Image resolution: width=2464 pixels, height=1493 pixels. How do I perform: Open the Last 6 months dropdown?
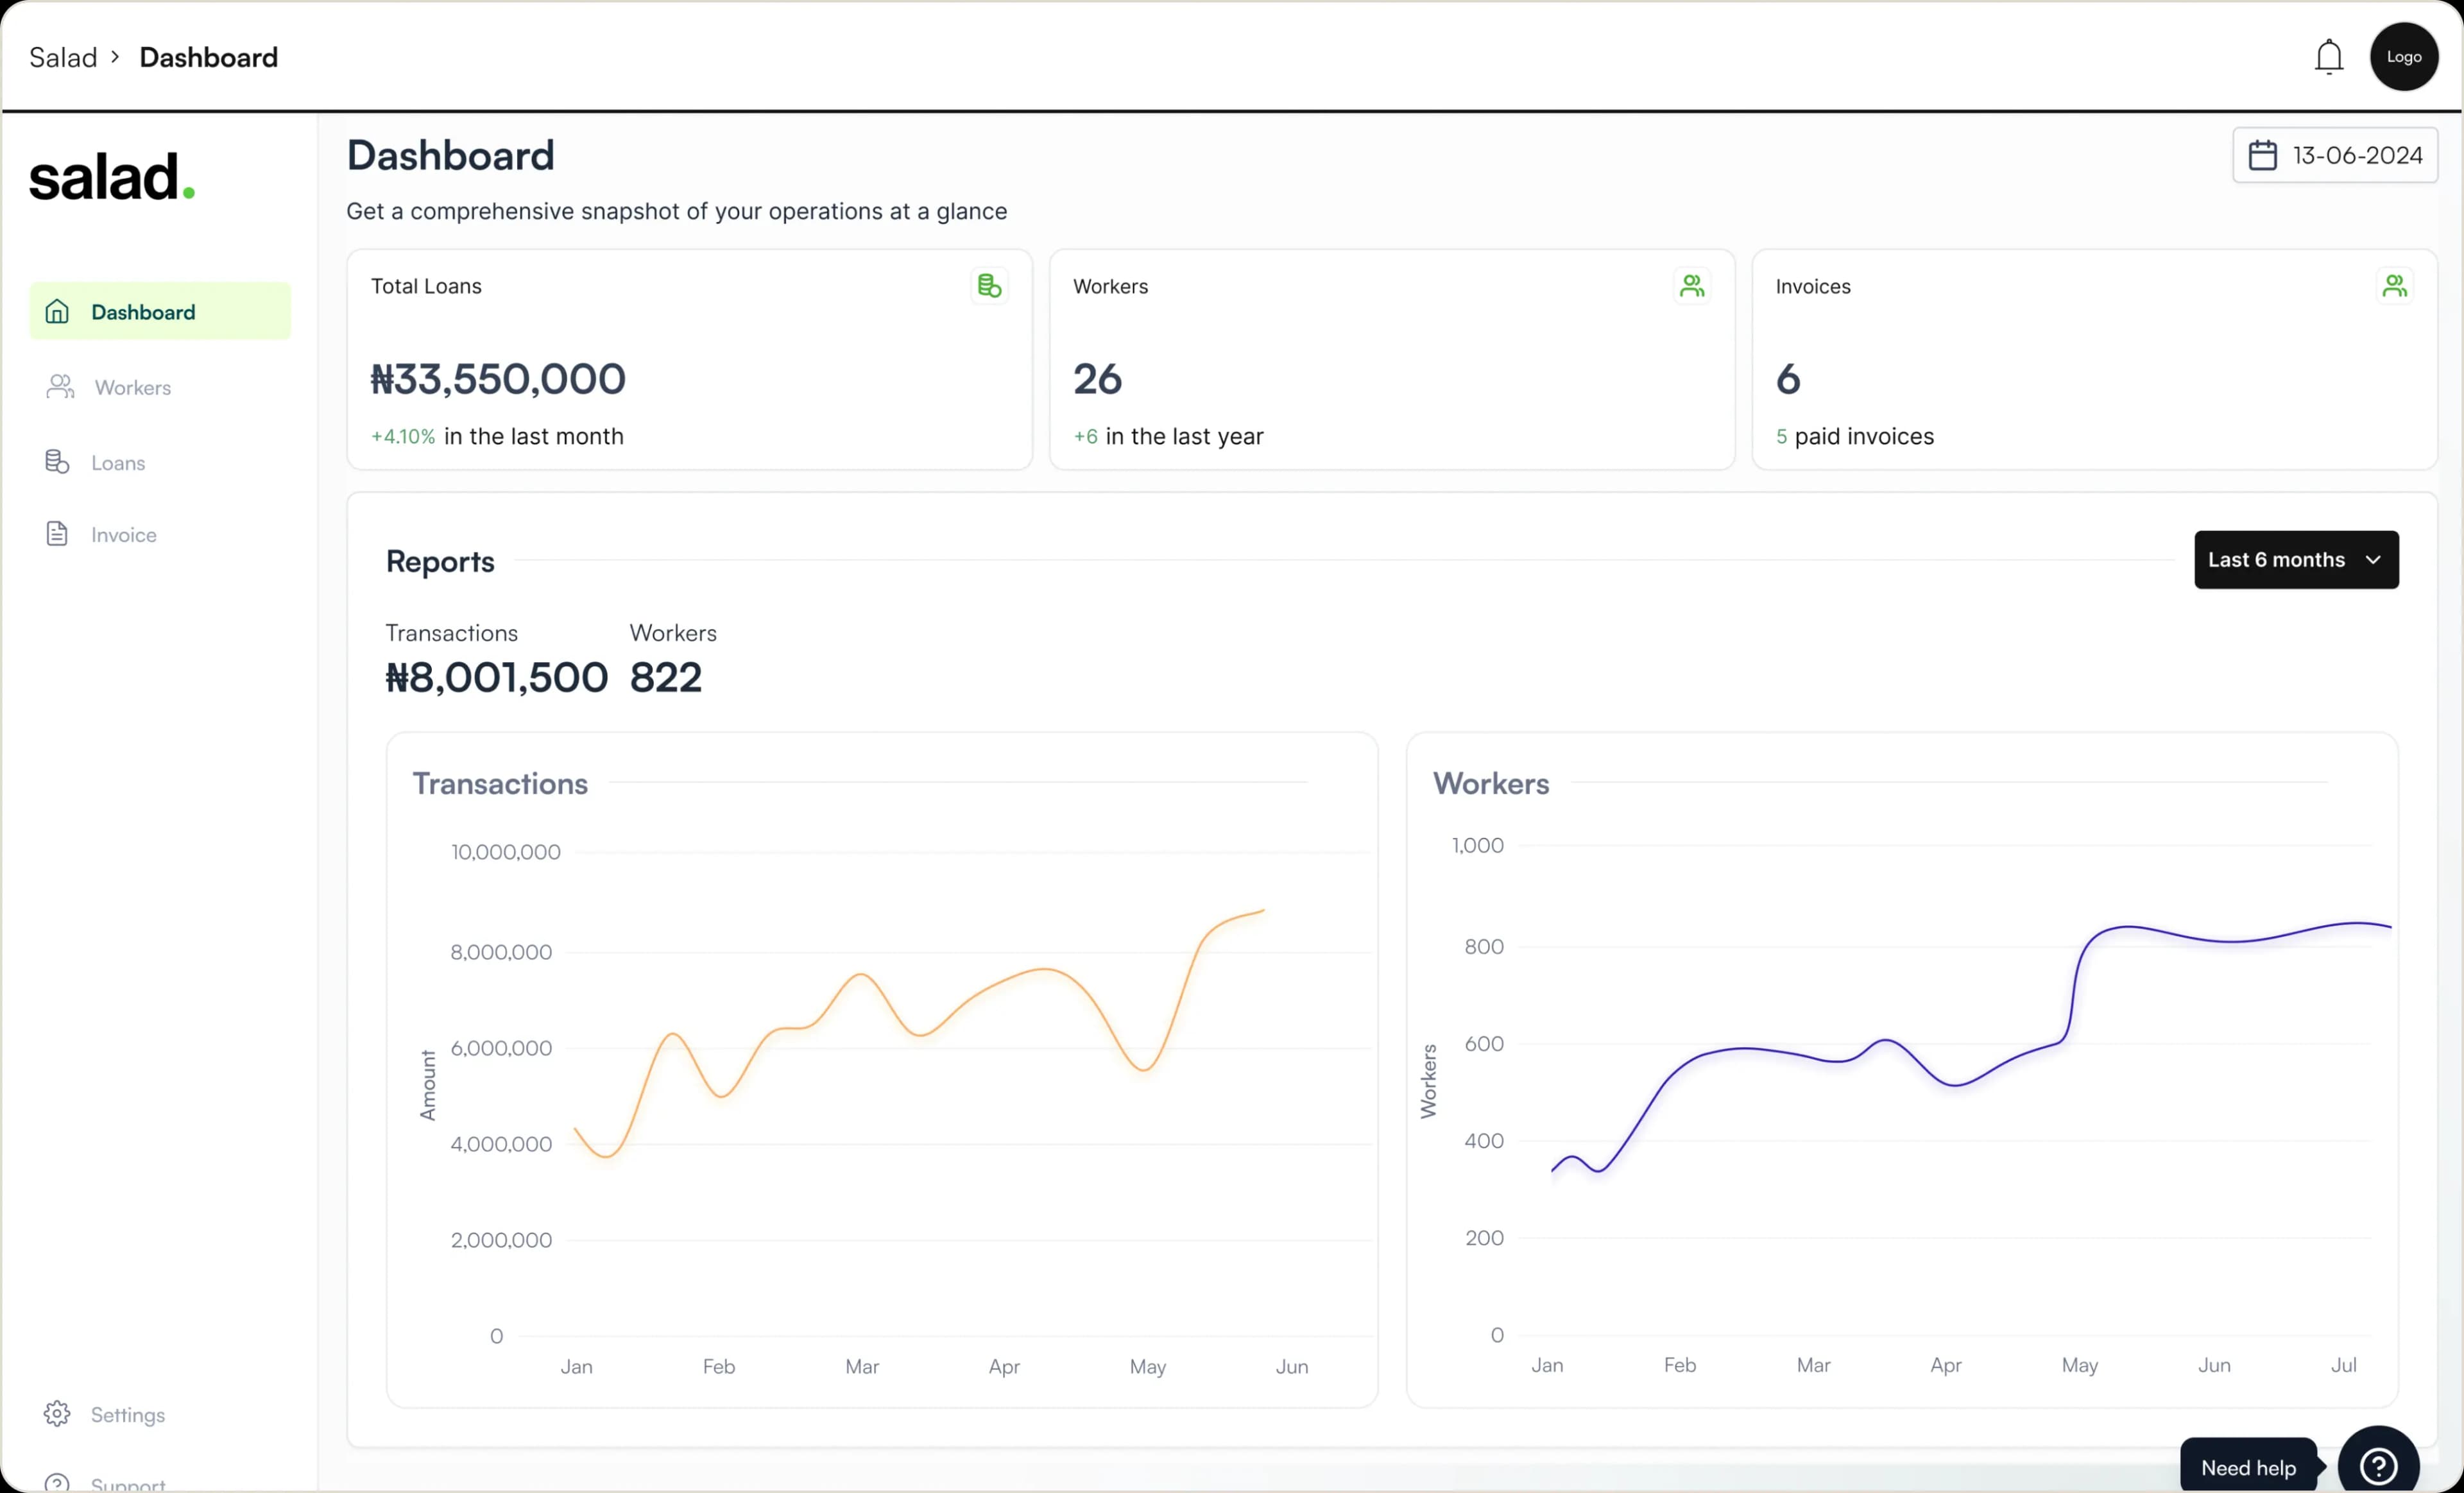pos(2296,560)
